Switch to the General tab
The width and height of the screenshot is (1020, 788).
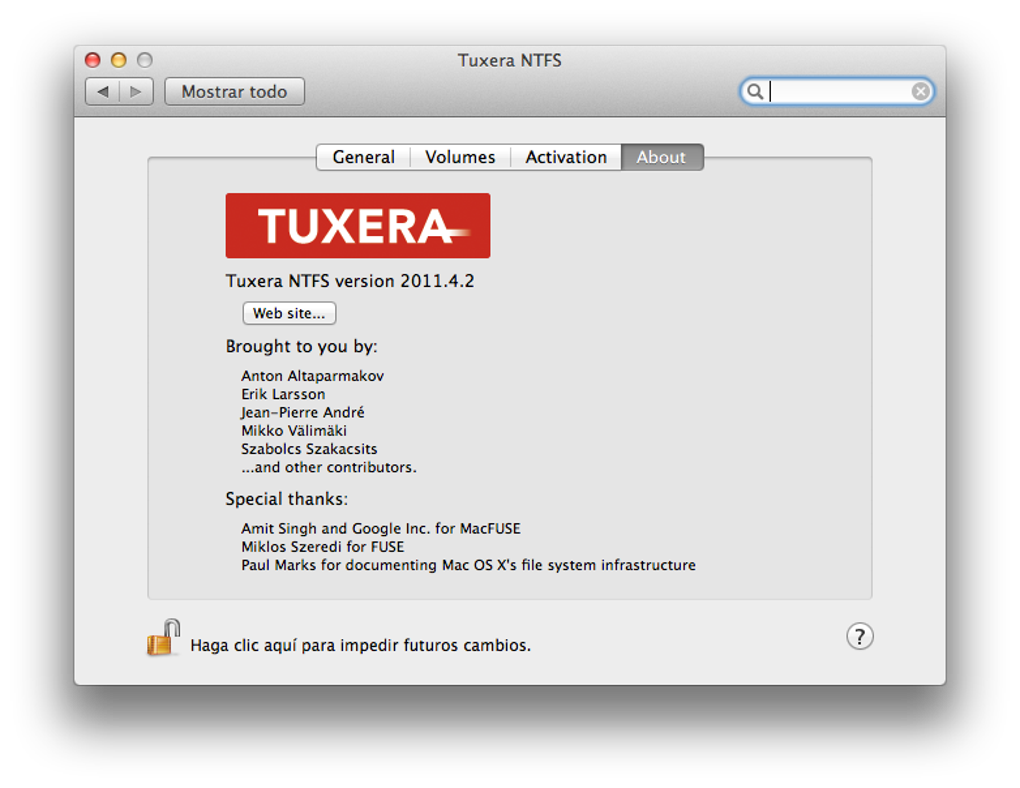(x=363, y=157)
